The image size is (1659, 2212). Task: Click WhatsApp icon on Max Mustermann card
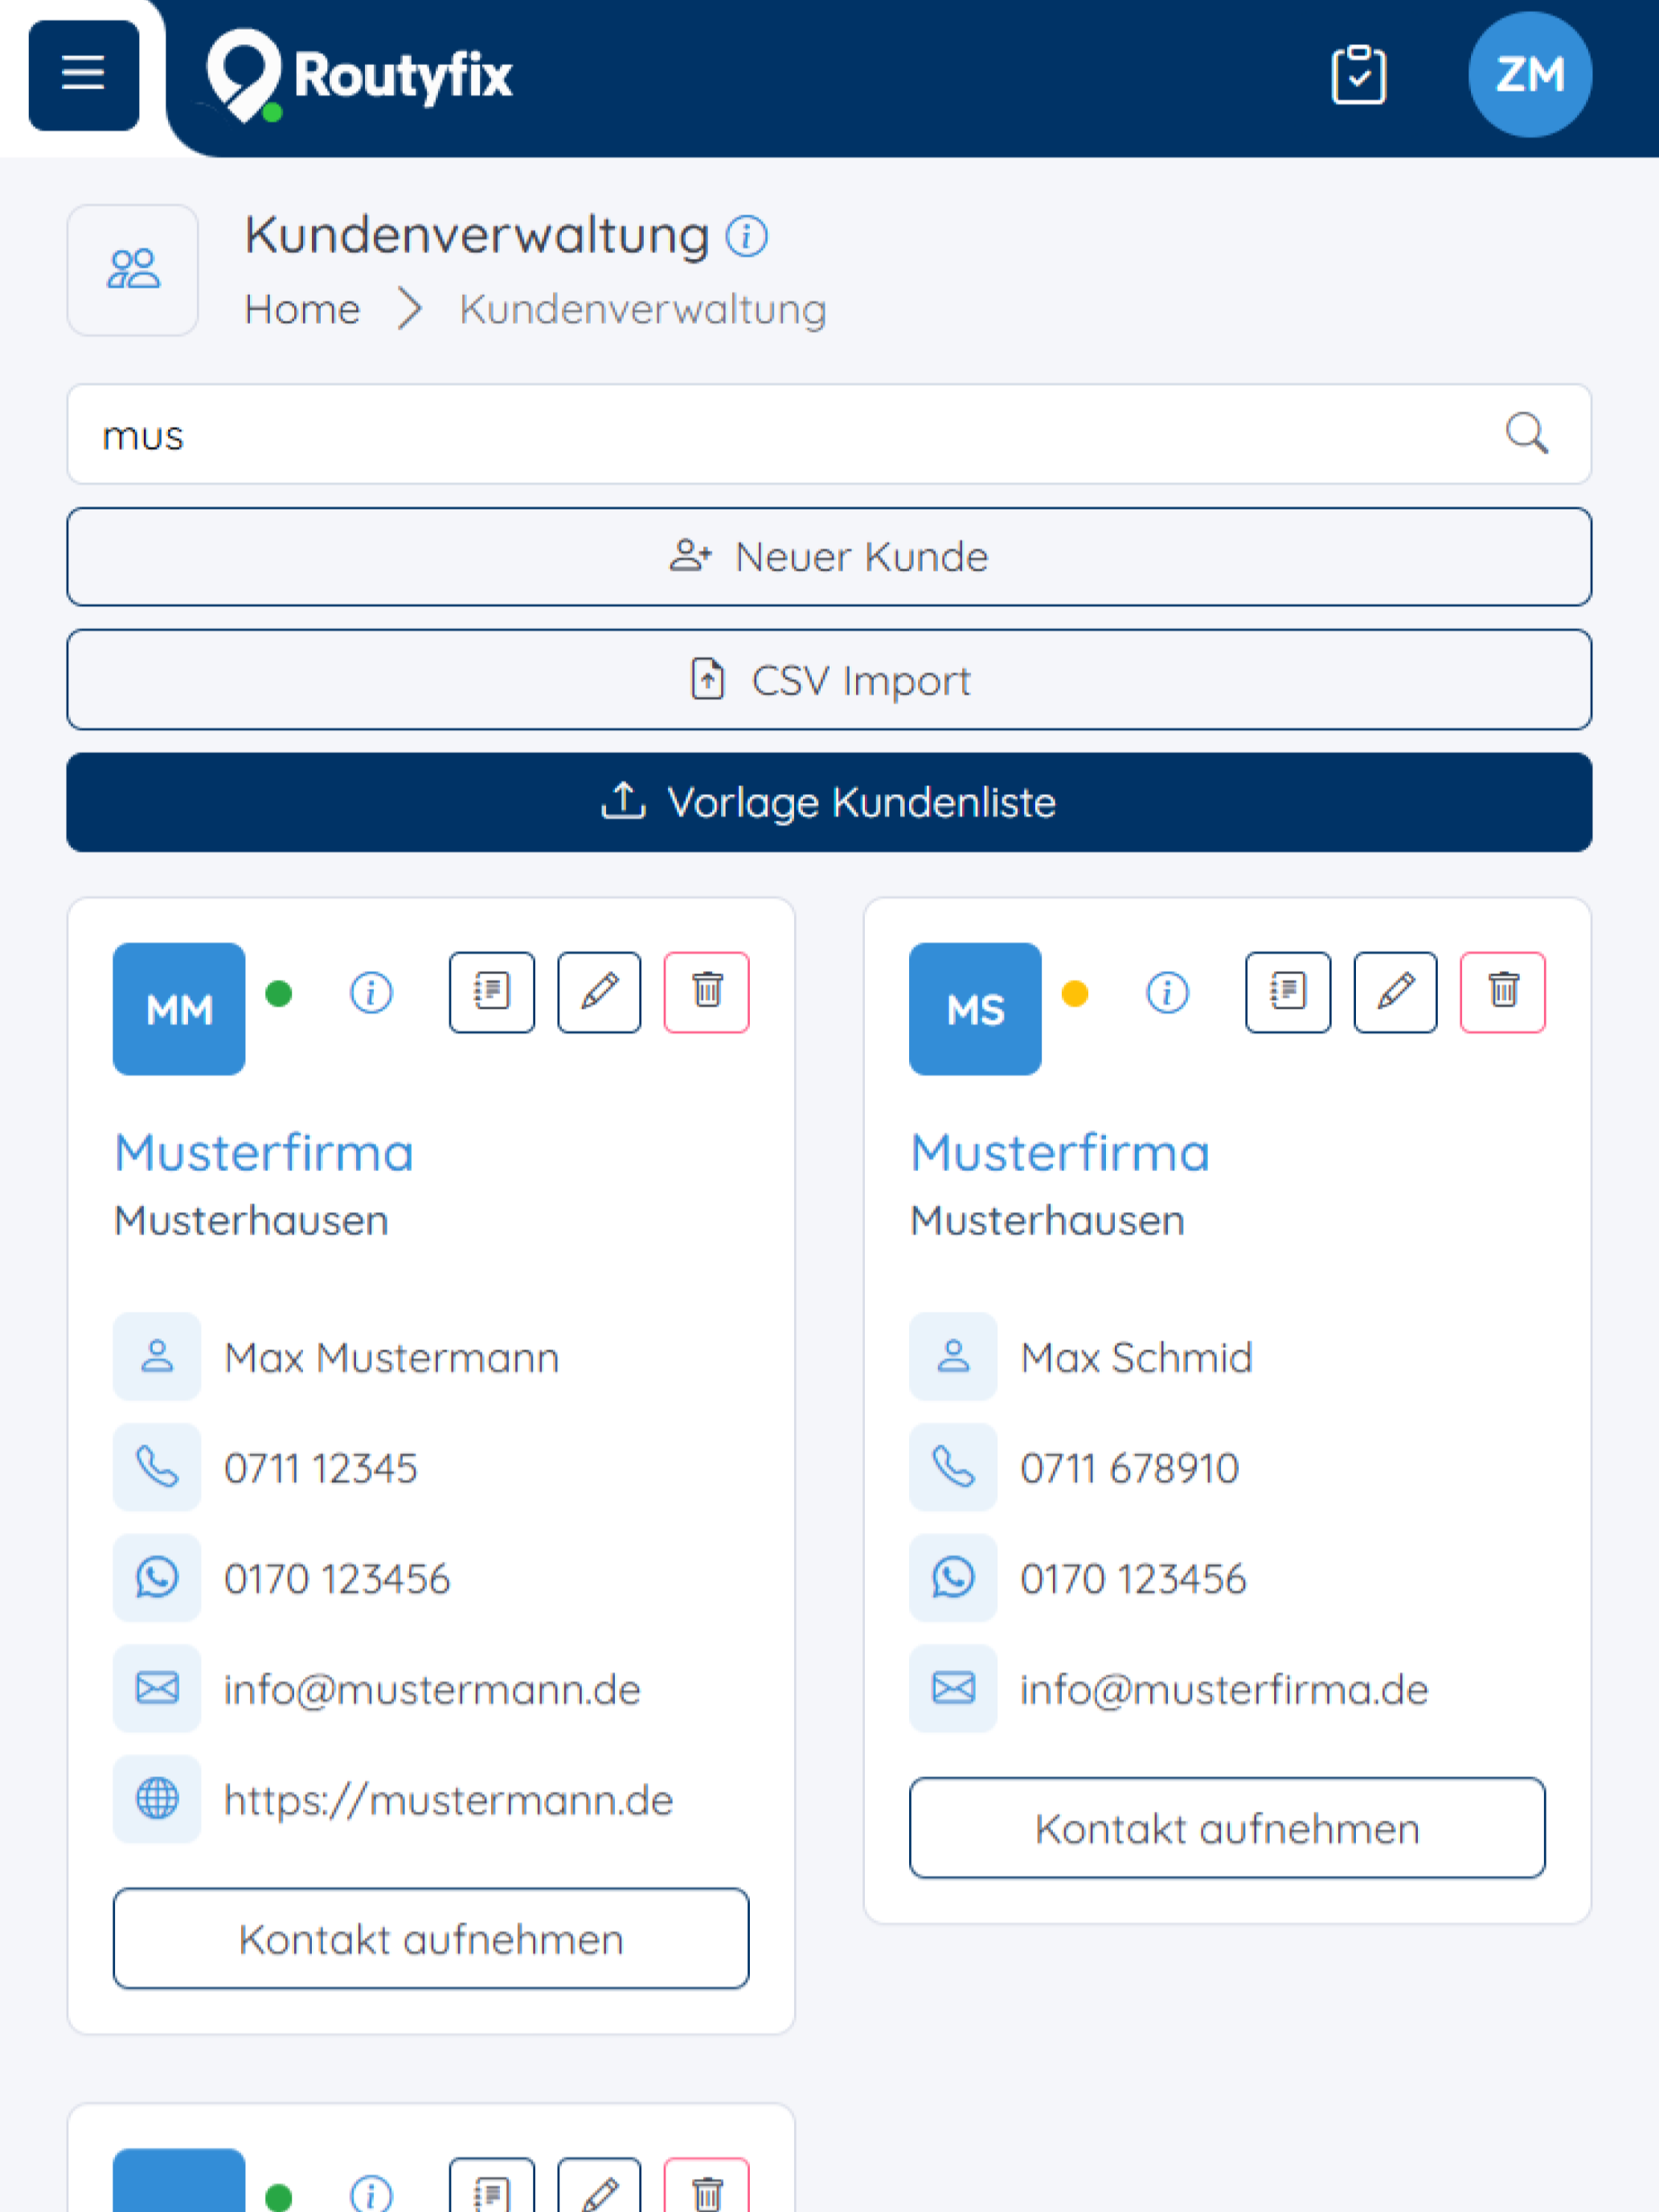157,1577
